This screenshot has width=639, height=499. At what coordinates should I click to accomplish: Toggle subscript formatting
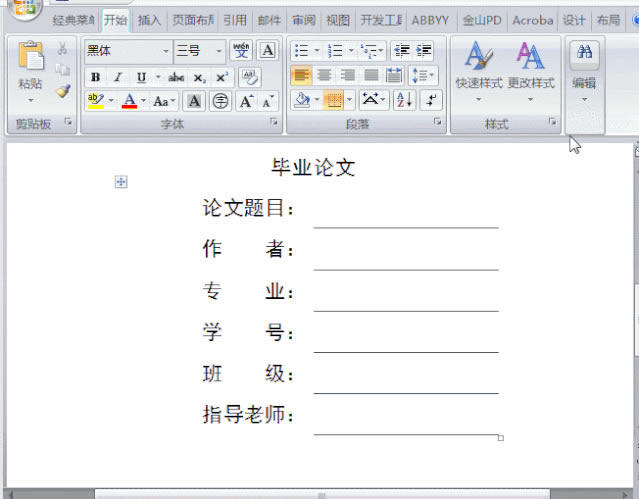coord(199,77)
